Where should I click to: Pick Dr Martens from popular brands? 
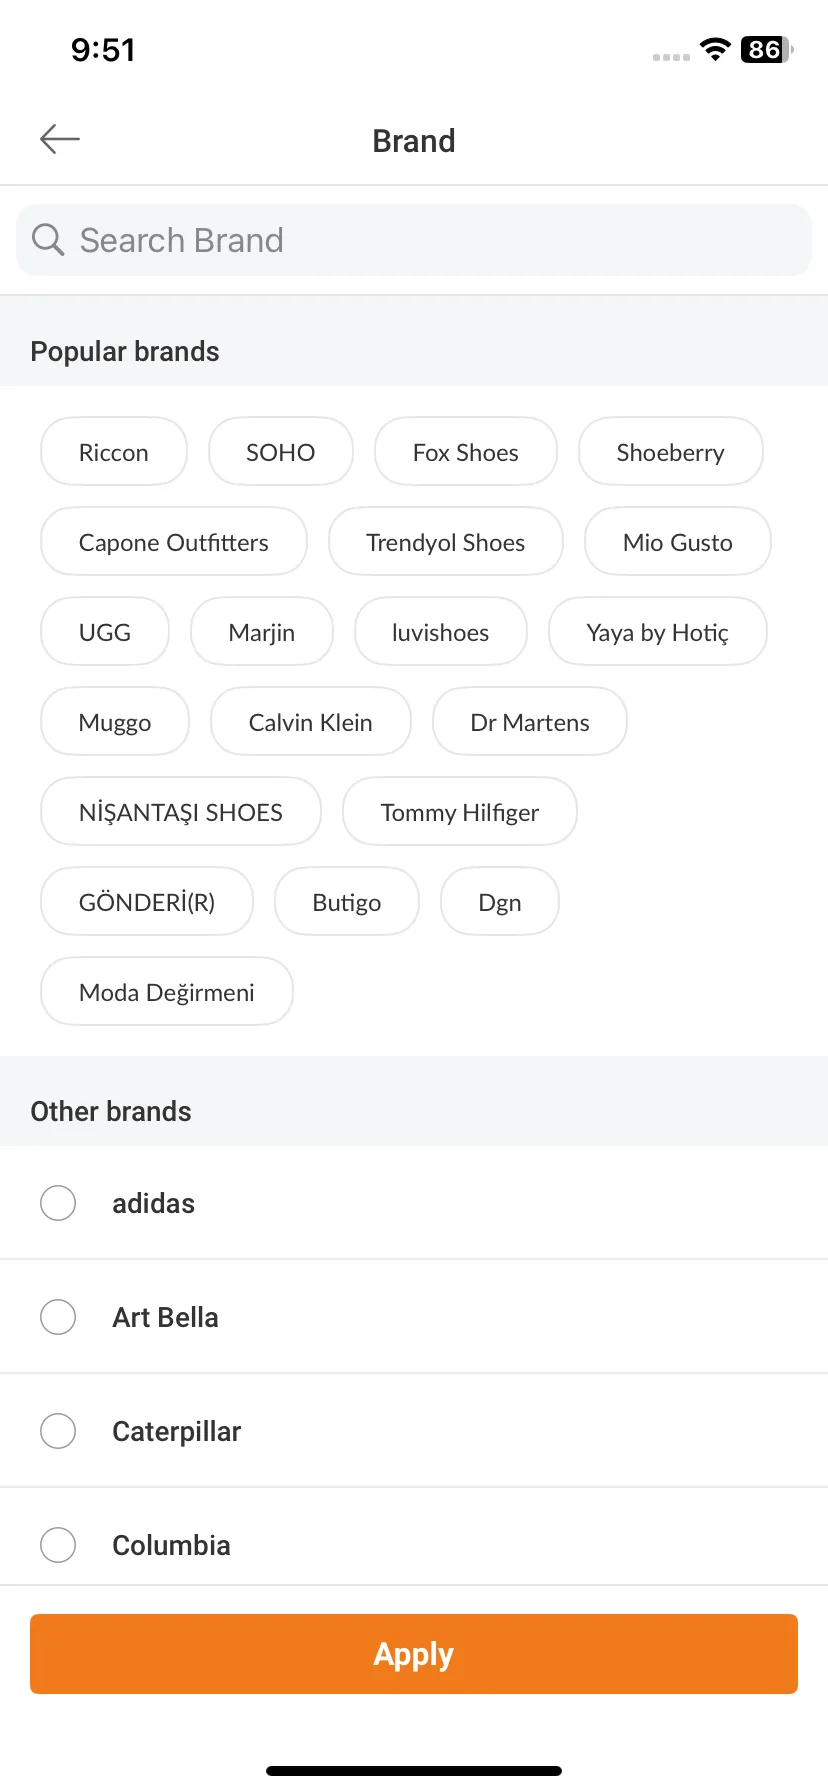point(529,722)
